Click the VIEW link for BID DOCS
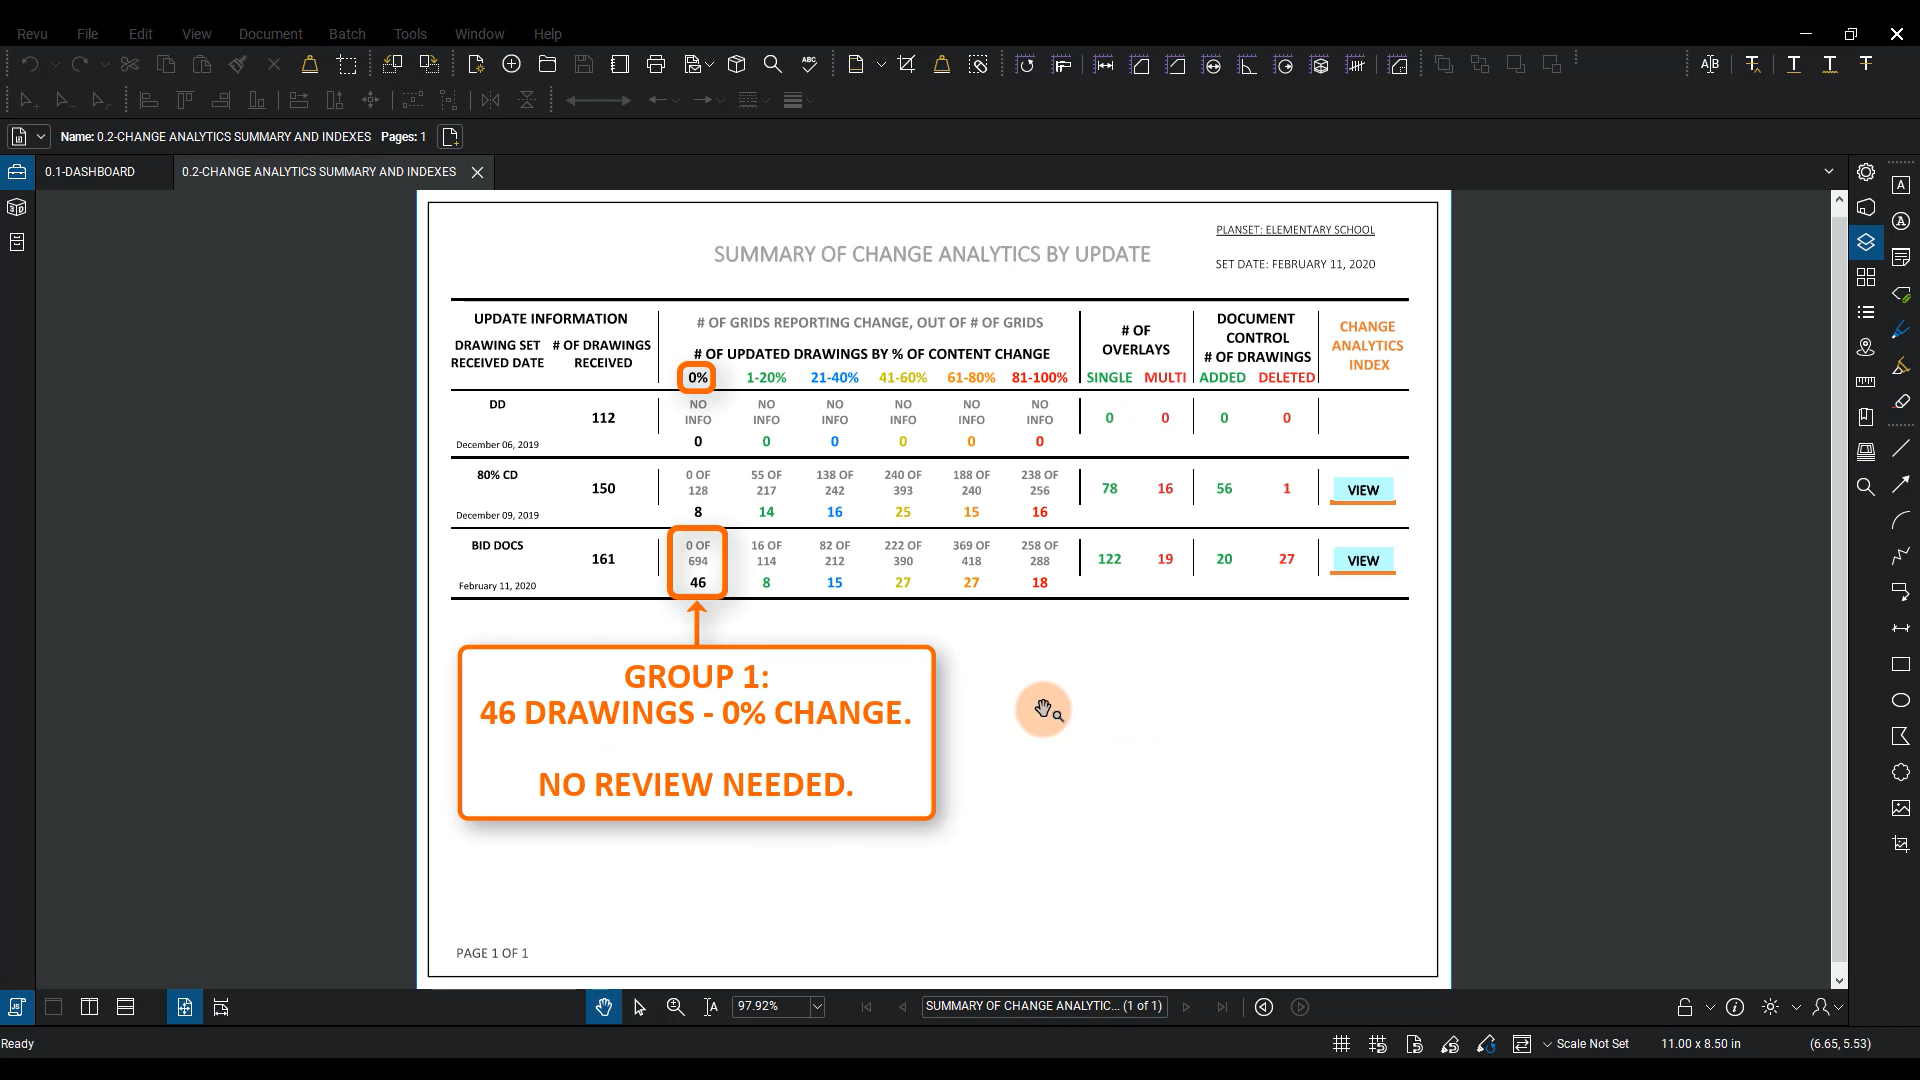Screen dimensions: 1920x1080 pyautogui.click(x=1362, y=561)
